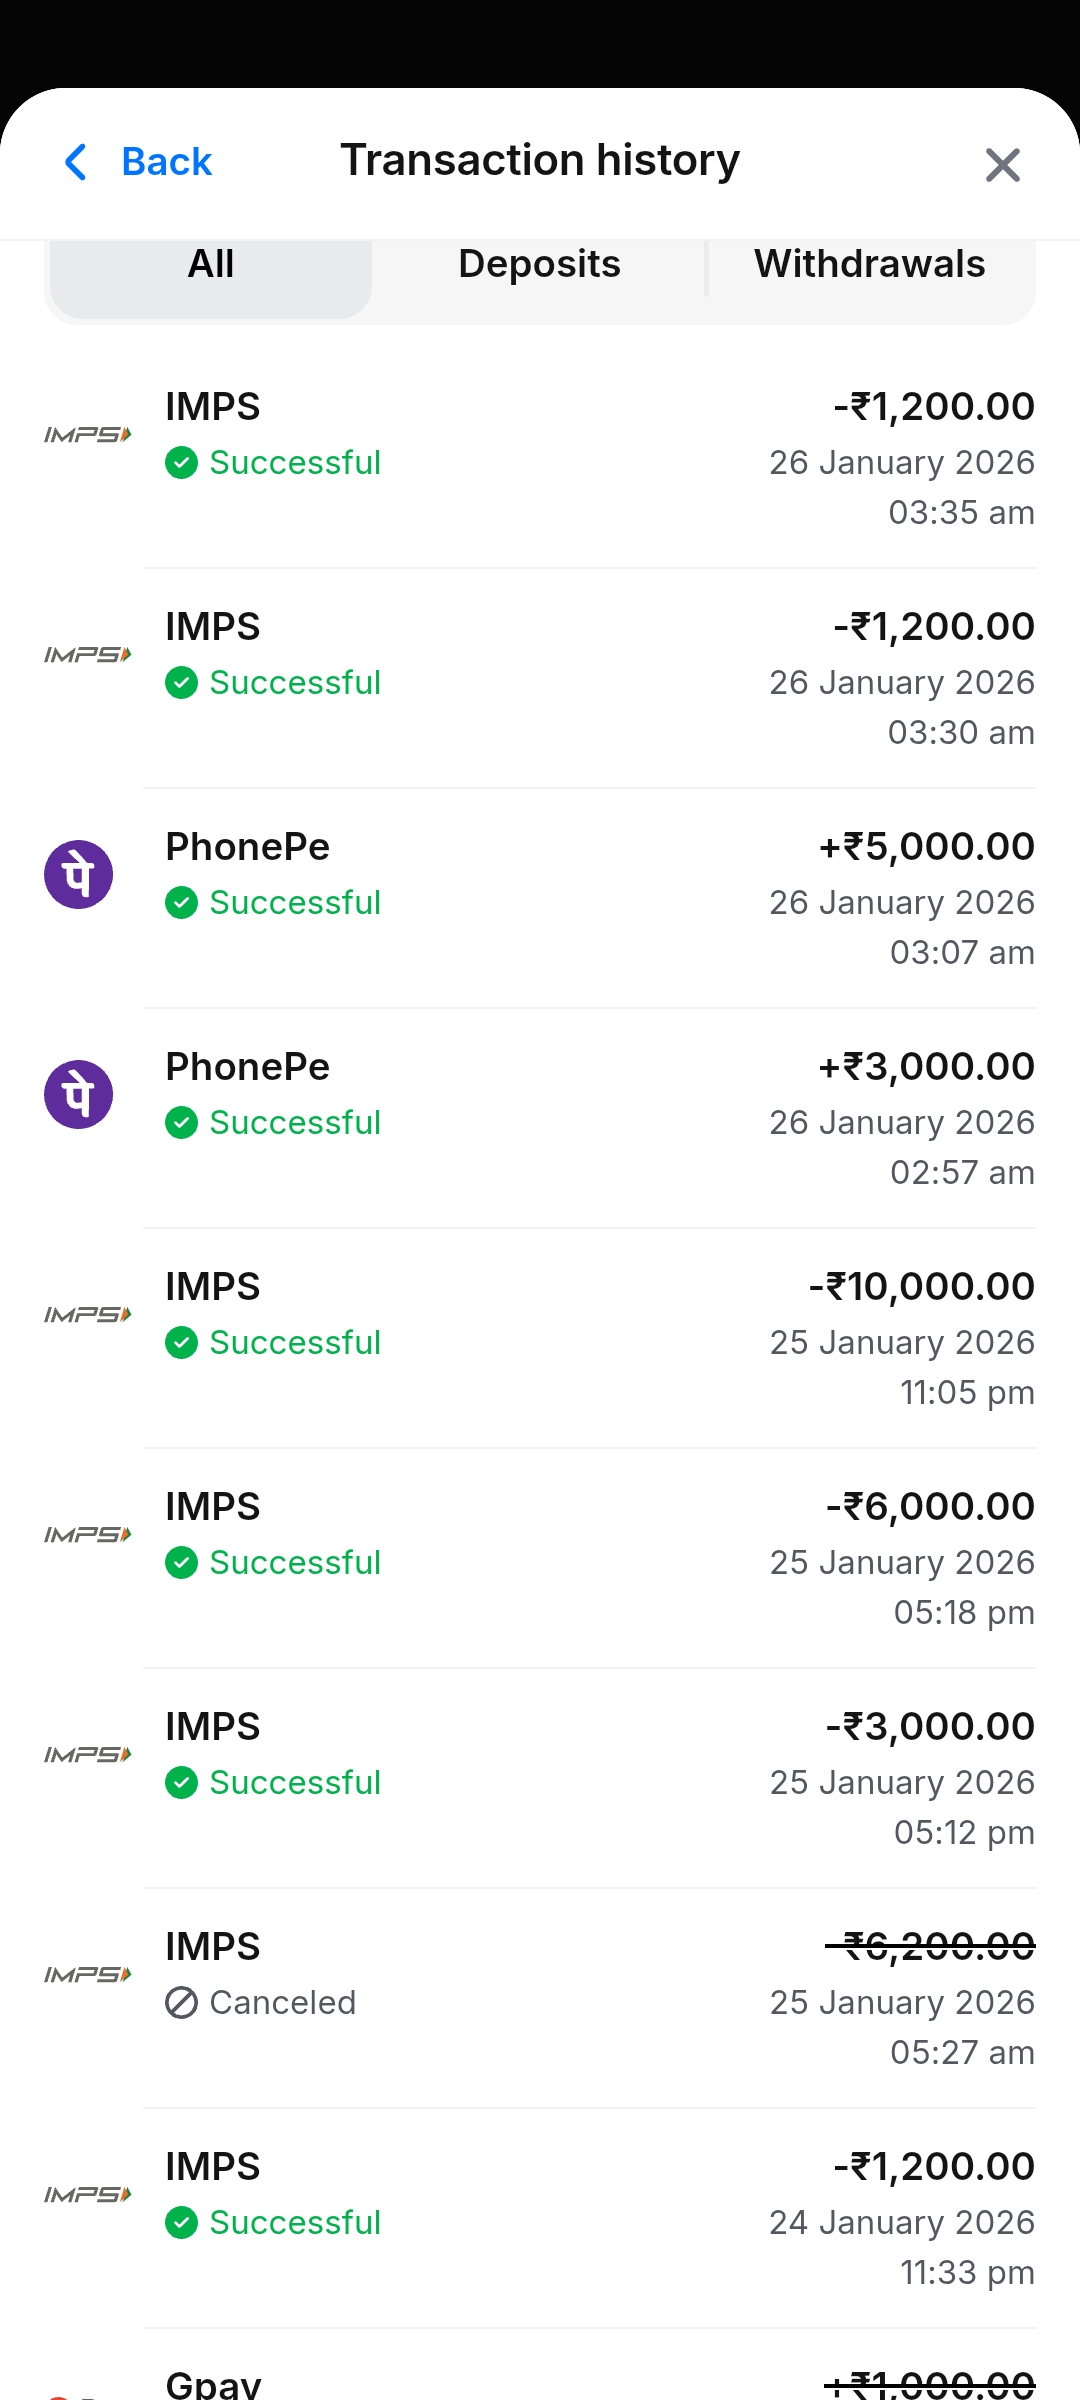Tap IMPS logo of canceled transaction

88,1975
